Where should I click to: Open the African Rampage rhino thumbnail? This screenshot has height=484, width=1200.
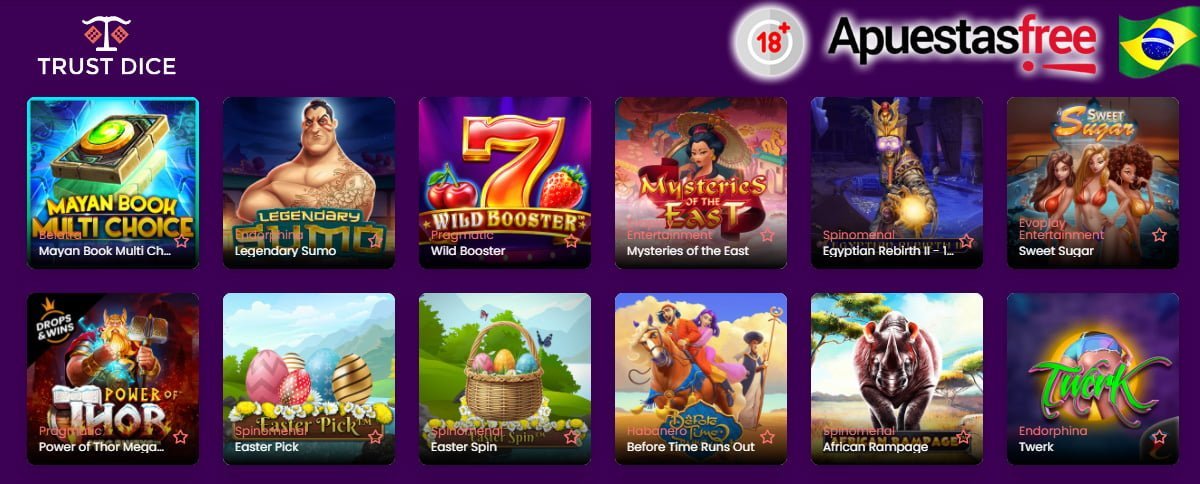coord(897,379)
